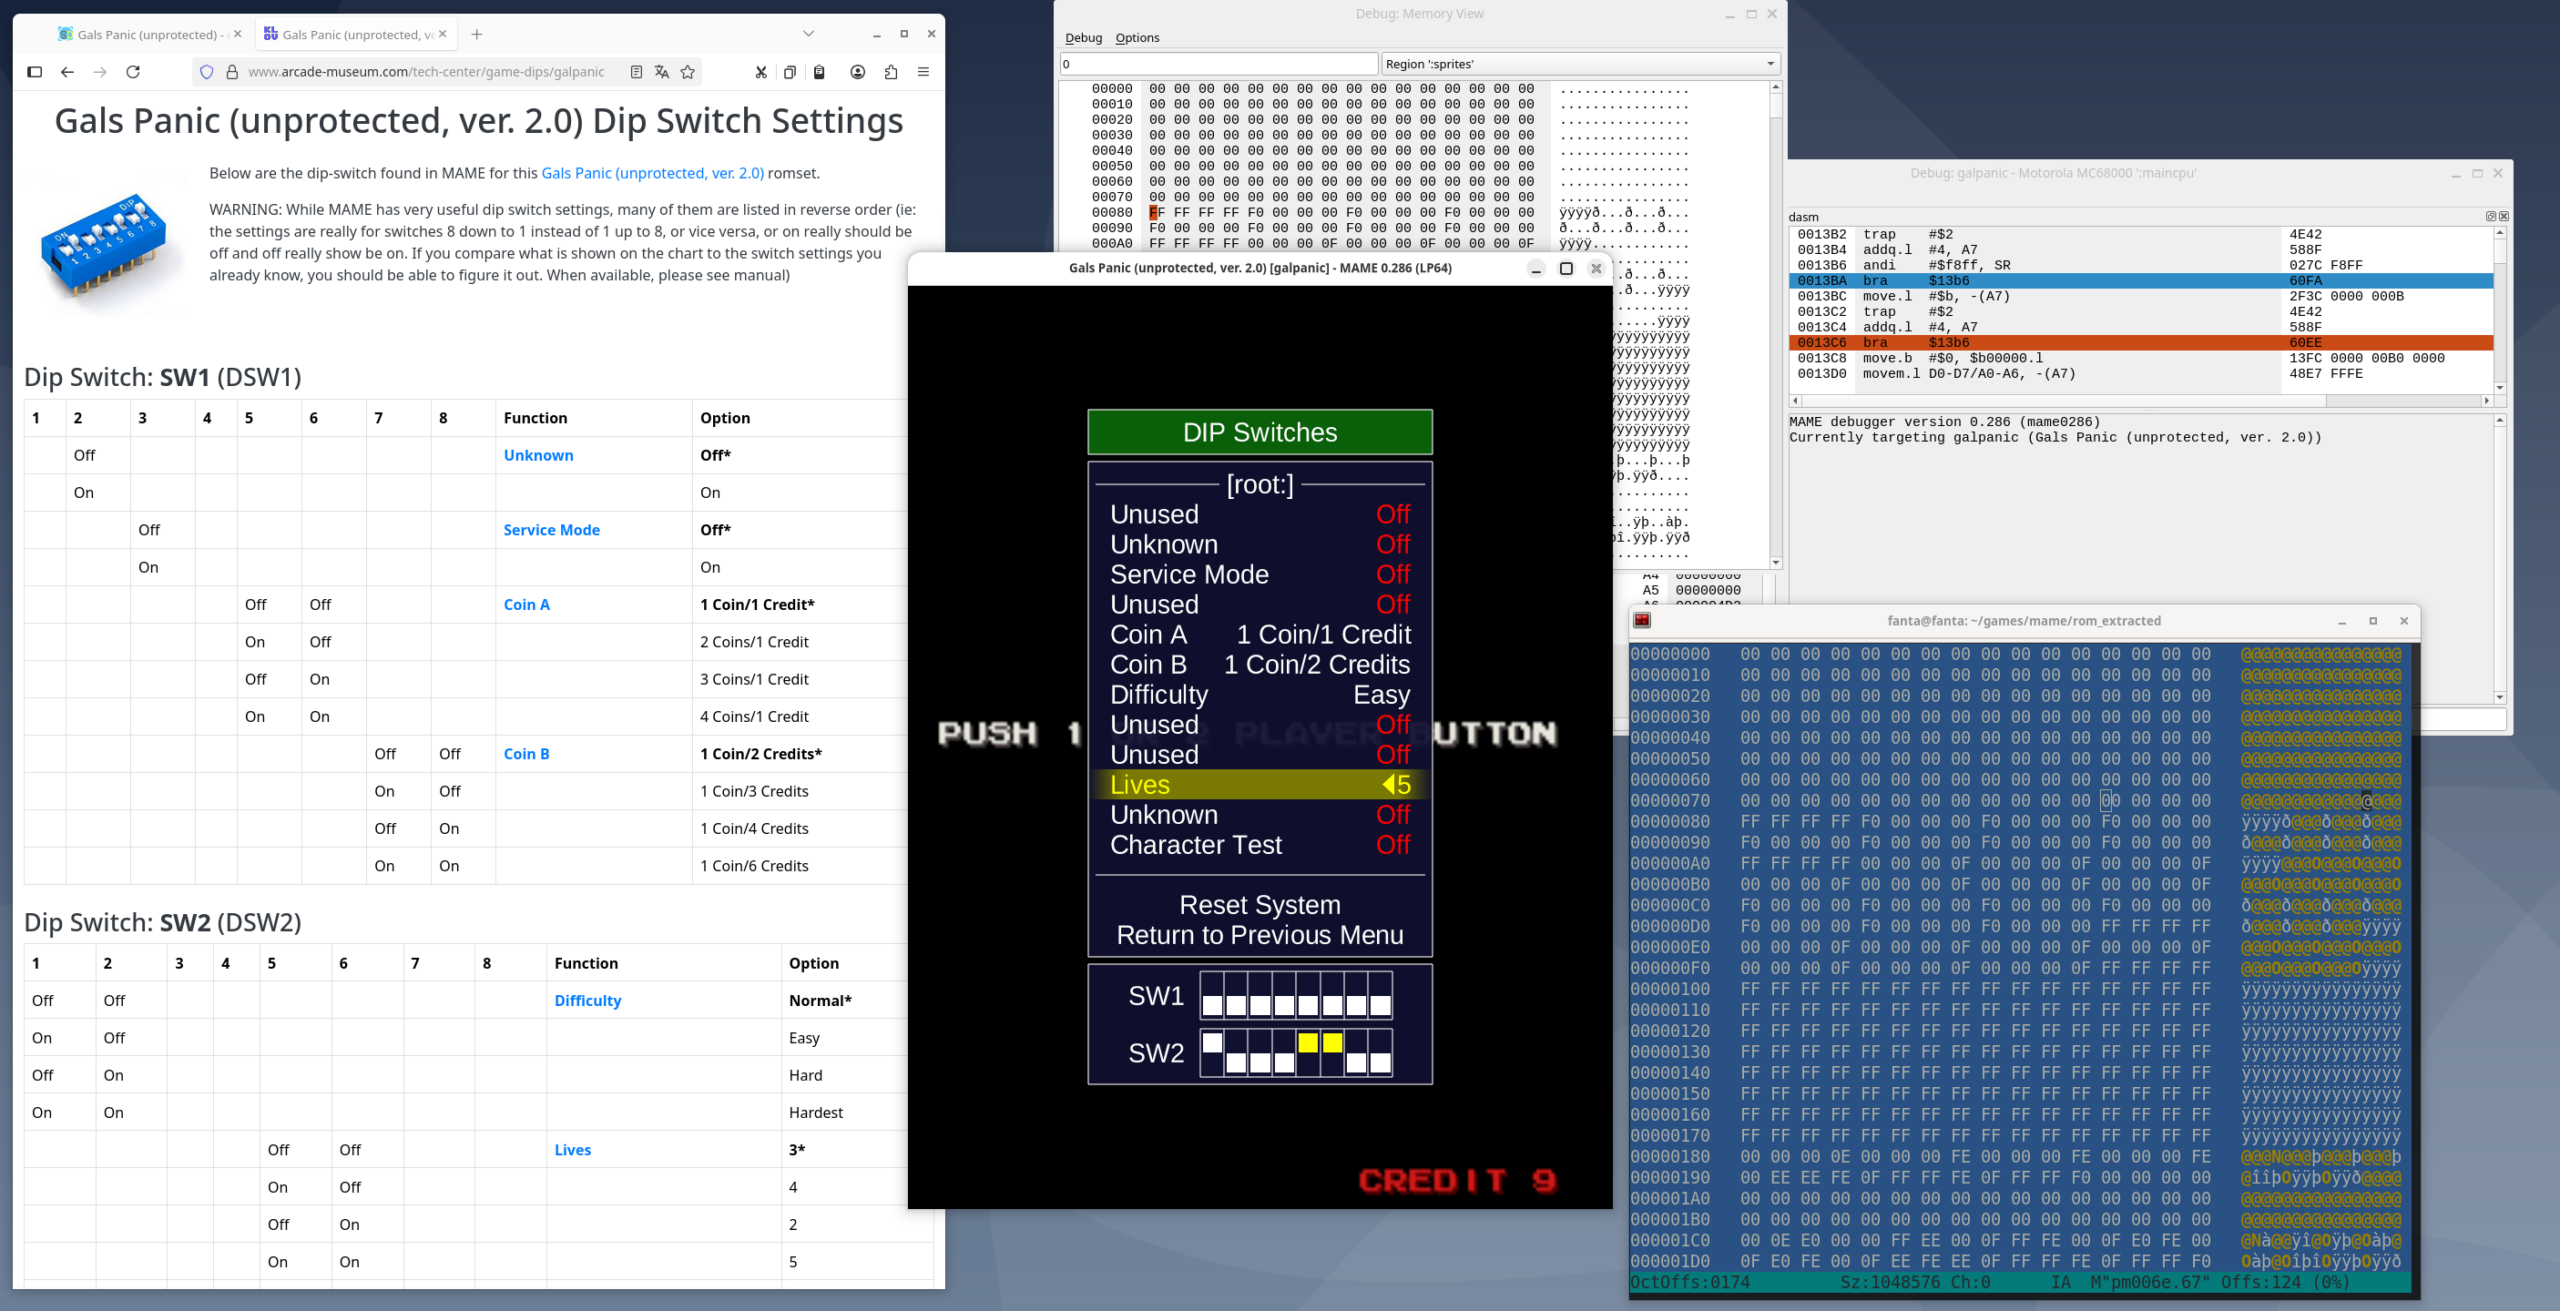Expand the Firefox list all tabs chevron
This screenshot has height=1311, width=2560.
tap(808, 34)
